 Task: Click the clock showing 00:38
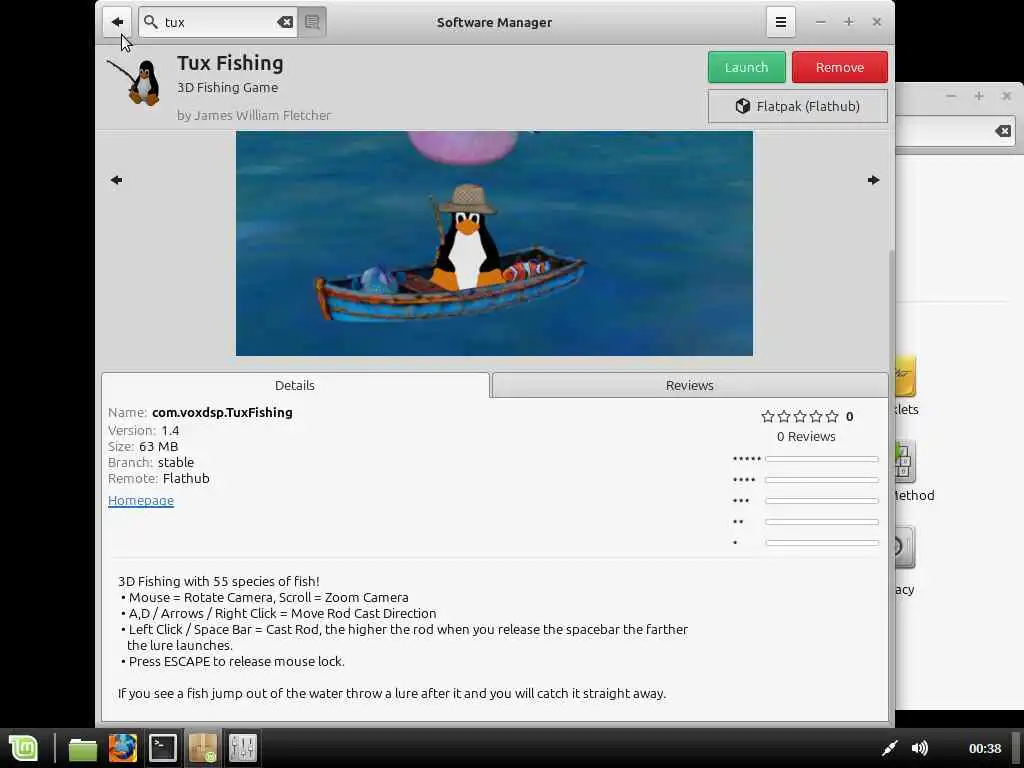click(x=985, y=748)
